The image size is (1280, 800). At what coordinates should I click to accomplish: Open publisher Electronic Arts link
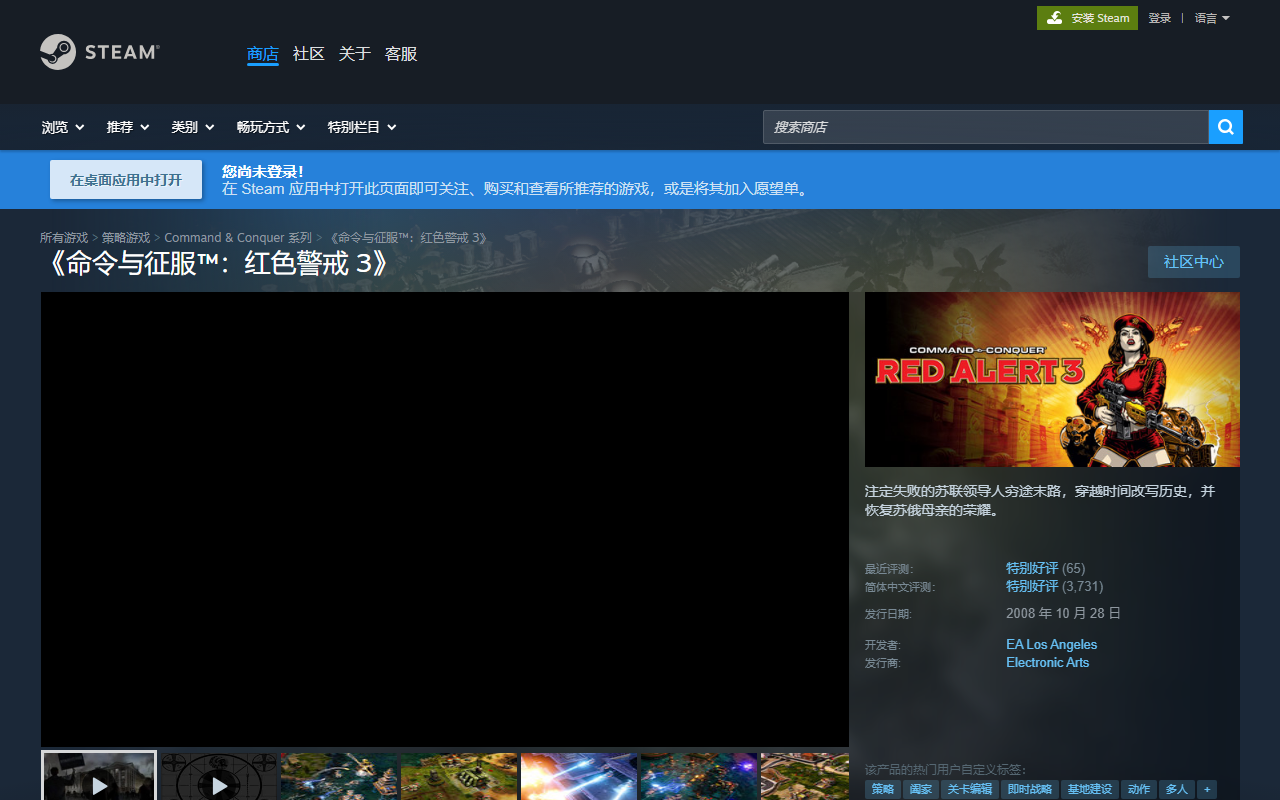pyautogui.click(x=1047, y=662)
